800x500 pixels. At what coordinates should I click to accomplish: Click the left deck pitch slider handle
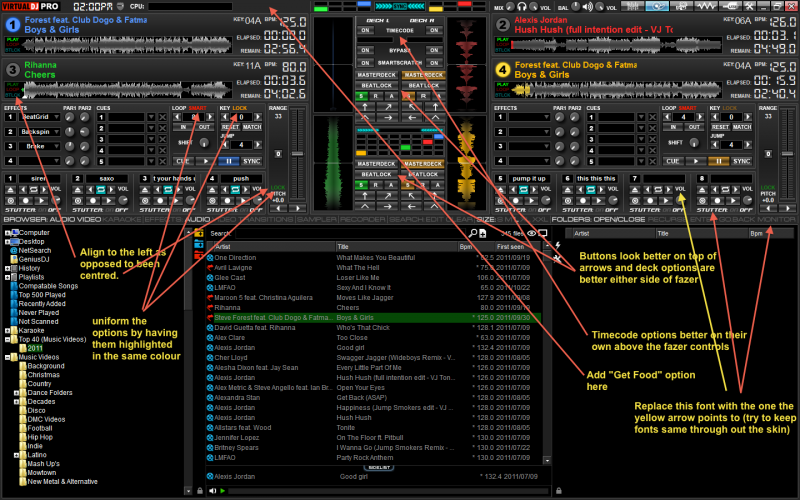click(x=297, y=154)
